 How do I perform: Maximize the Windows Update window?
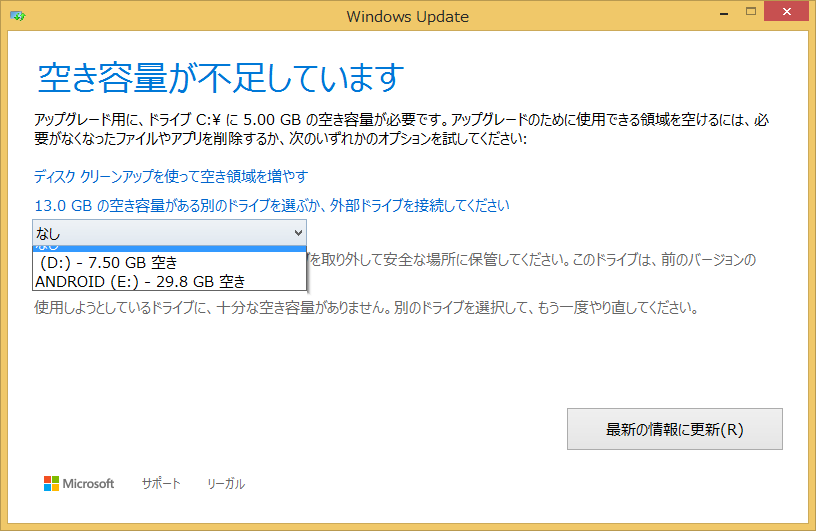(750, 11)
